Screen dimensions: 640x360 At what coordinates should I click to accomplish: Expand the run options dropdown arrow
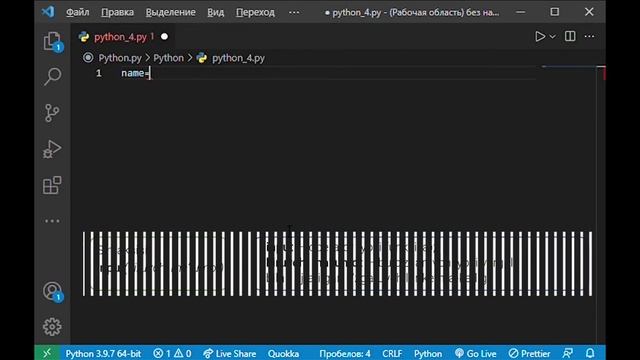[553, 37]
